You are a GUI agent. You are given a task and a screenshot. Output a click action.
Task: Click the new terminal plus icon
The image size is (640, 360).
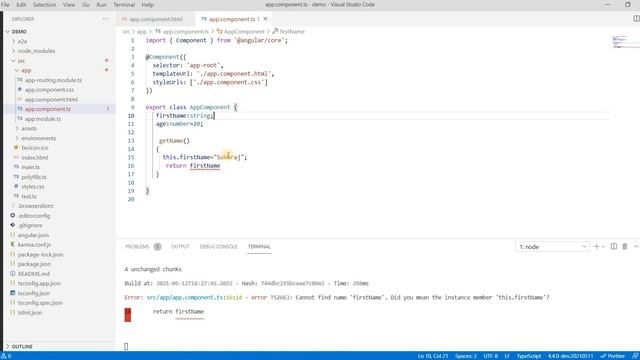coord(596,247)
